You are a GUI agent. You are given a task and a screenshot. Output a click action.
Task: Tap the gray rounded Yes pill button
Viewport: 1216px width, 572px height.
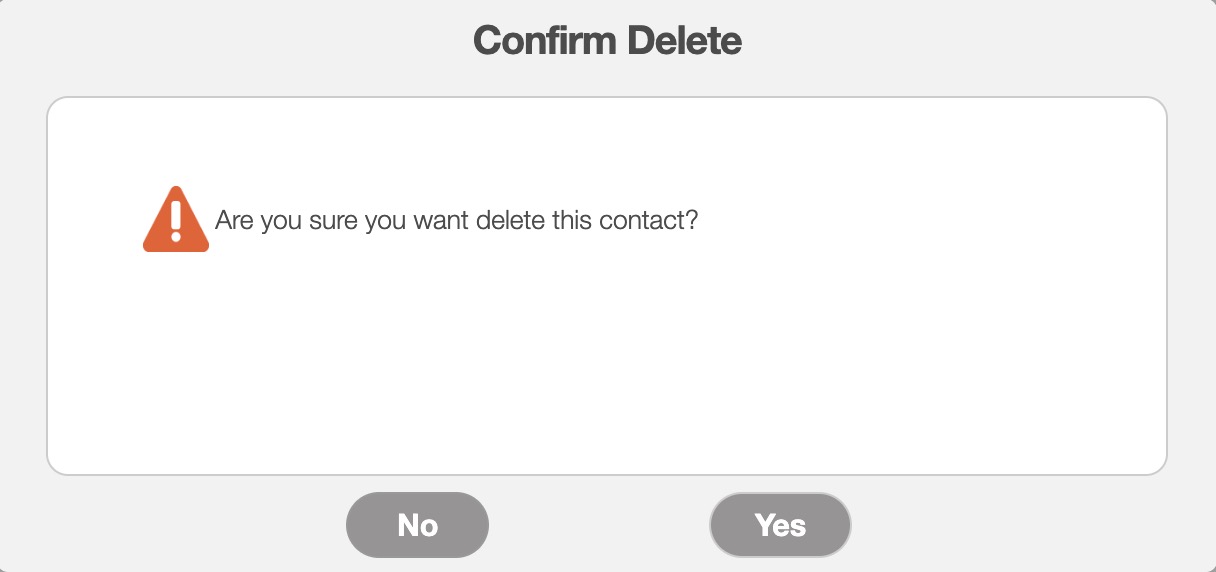click(x=780, y=525)
